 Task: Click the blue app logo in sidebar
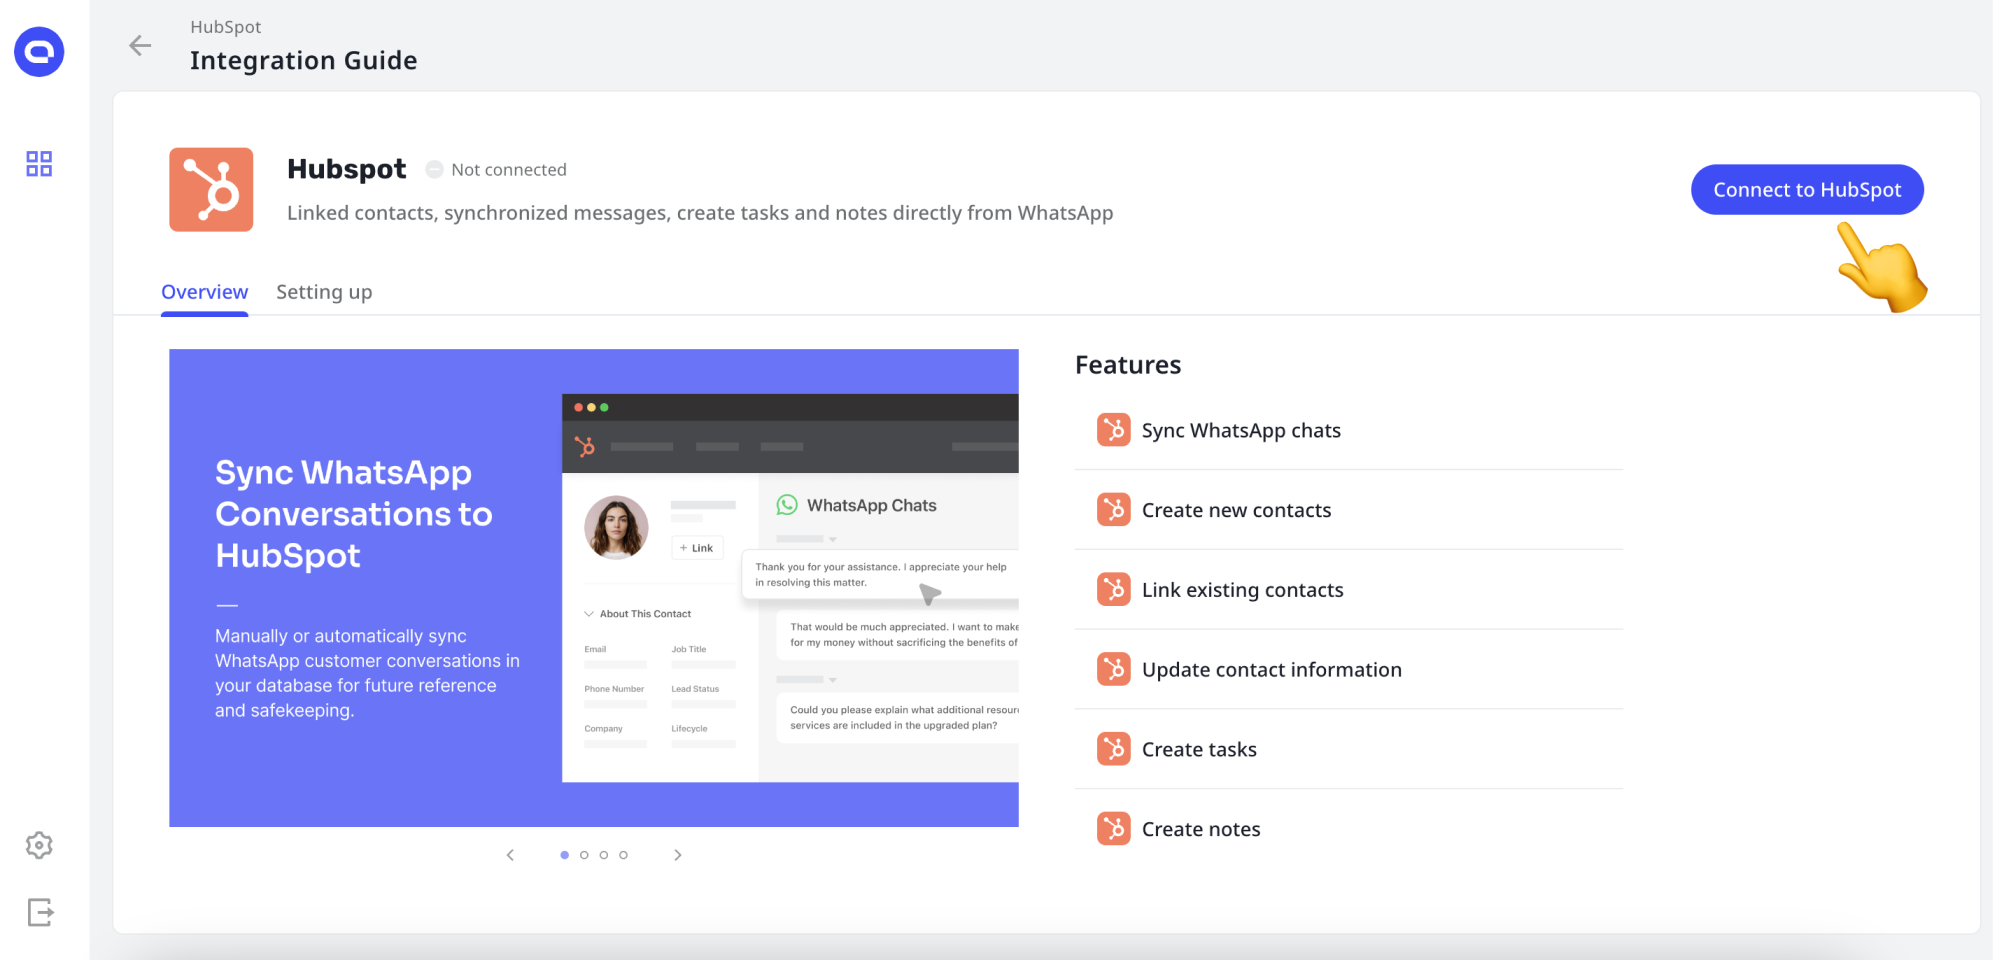(39, 52)
